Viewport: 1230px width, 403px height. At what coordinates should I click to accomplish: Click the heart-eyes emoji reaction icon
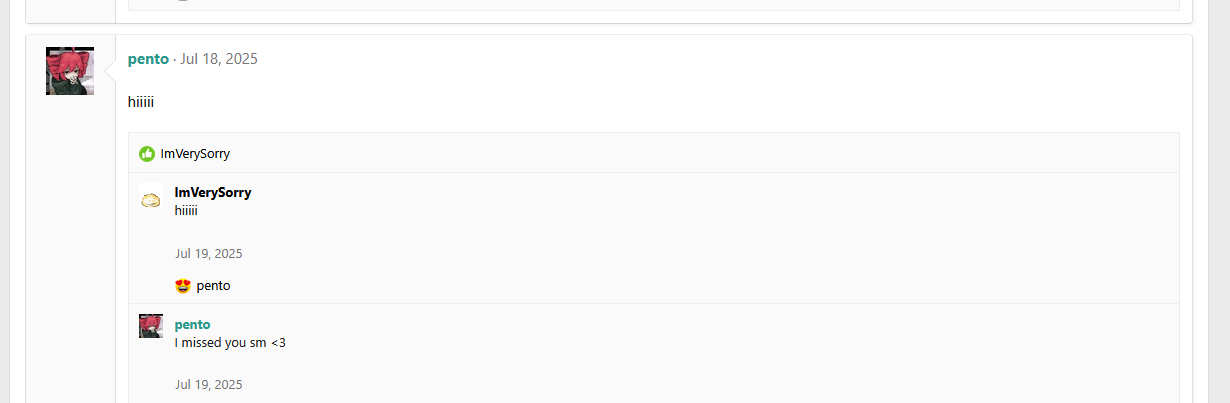click(x=183, y=286)
